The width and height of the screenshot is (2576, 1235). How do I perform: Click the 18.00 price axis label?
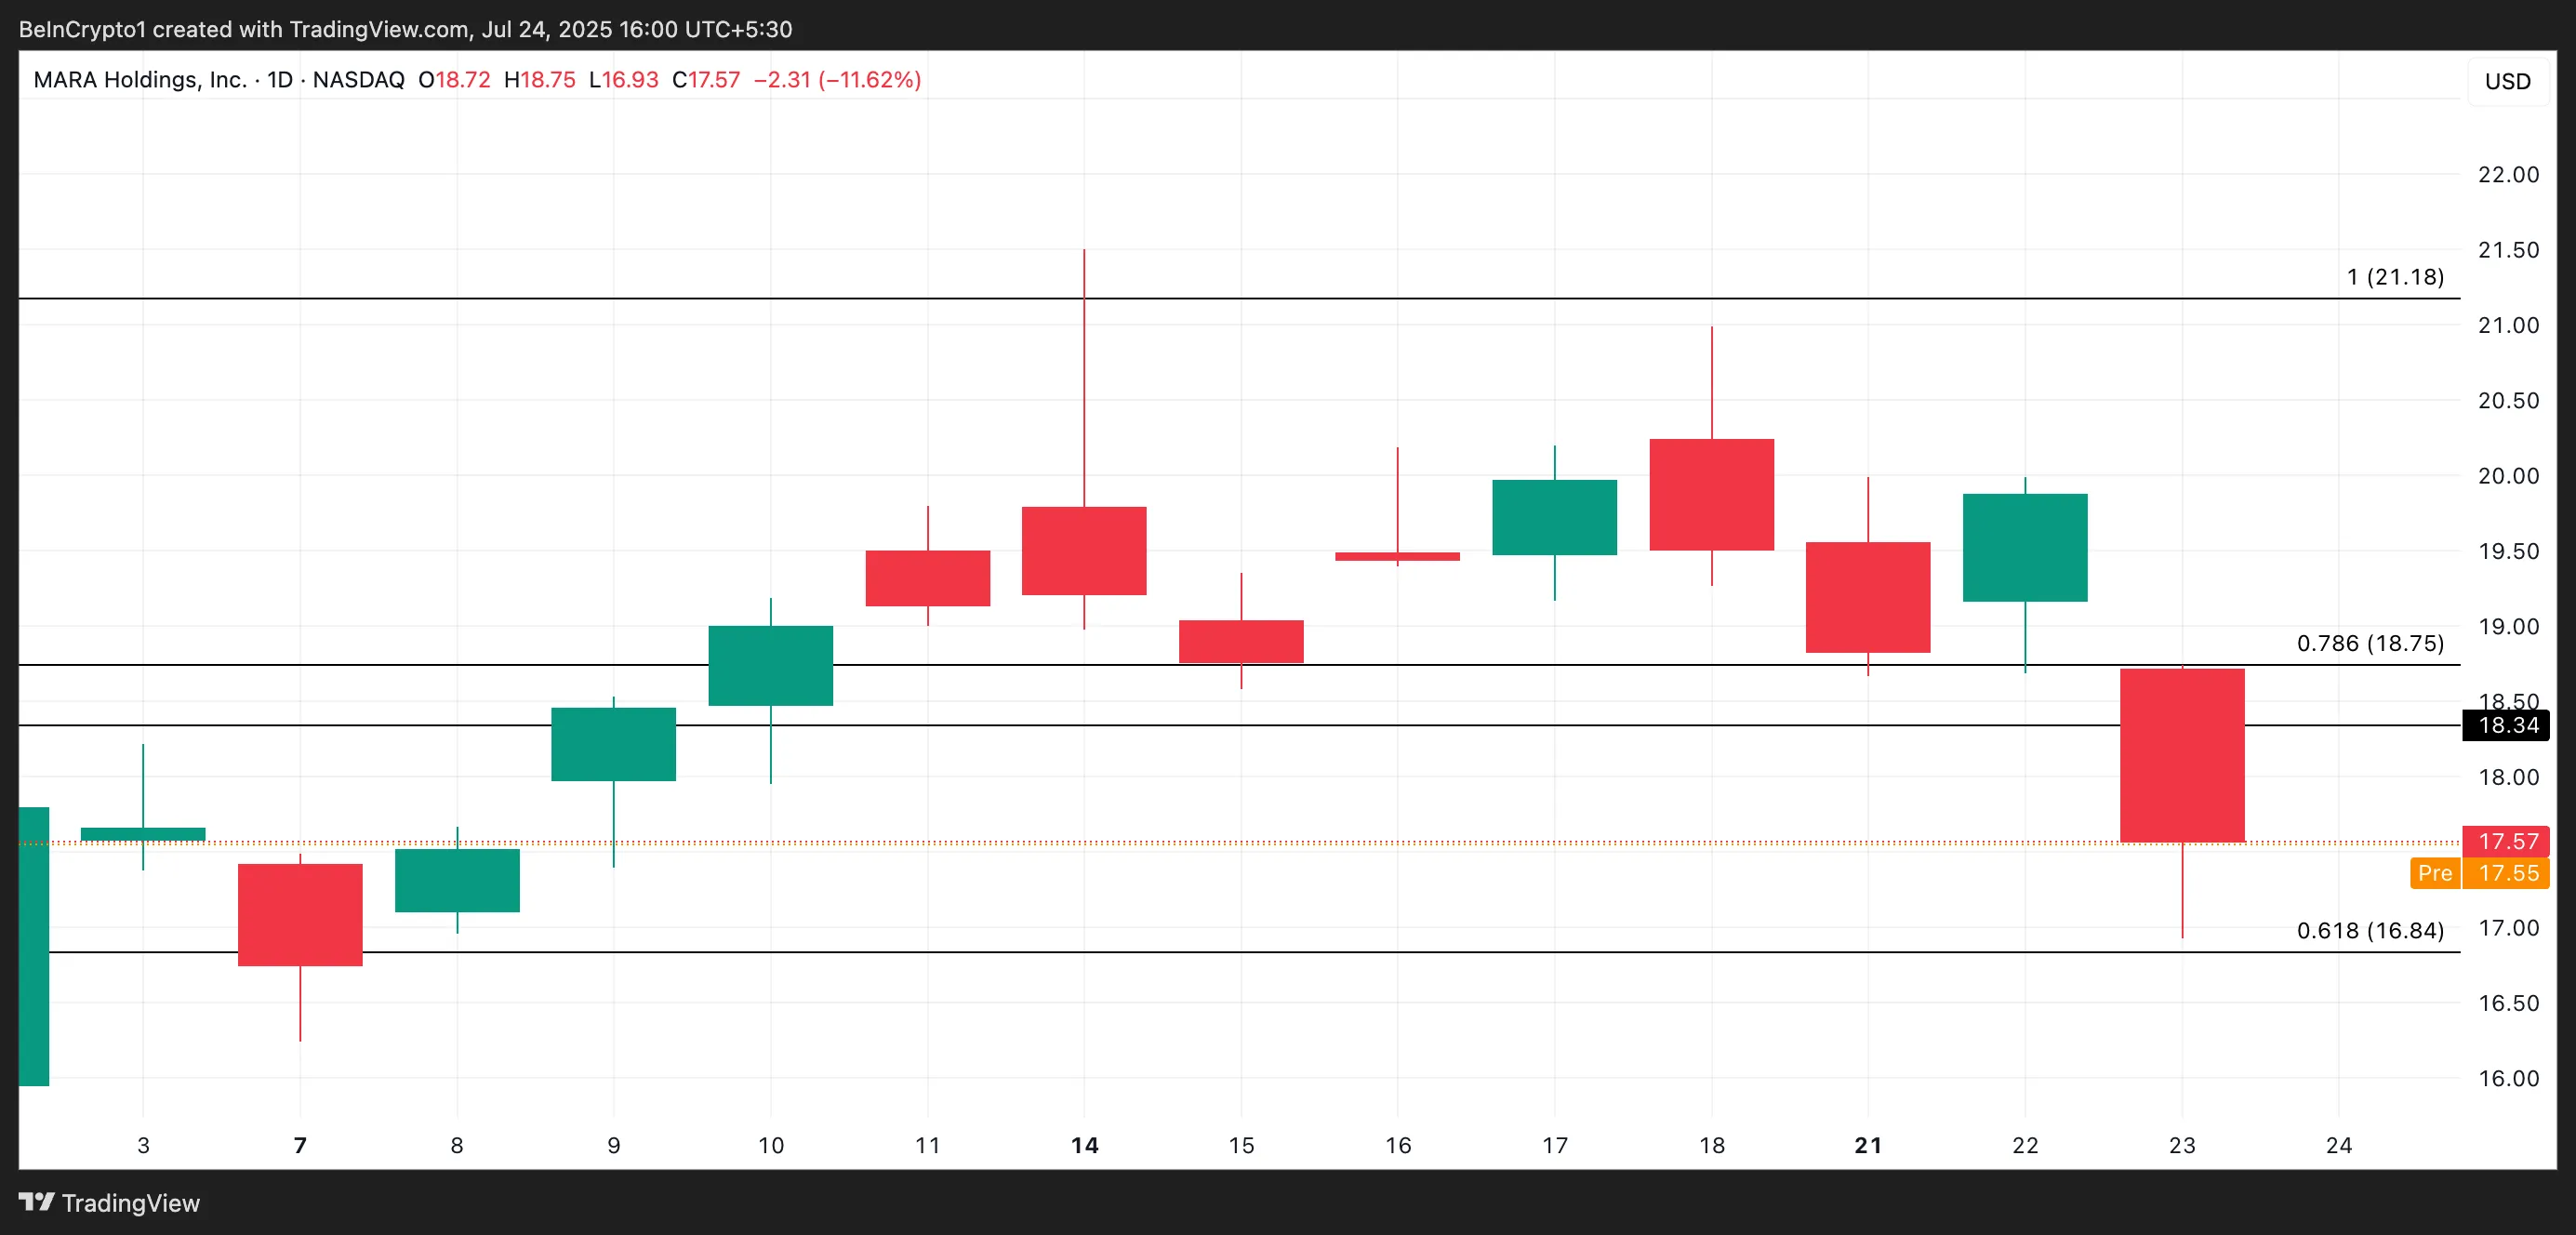click(2508, 777)
